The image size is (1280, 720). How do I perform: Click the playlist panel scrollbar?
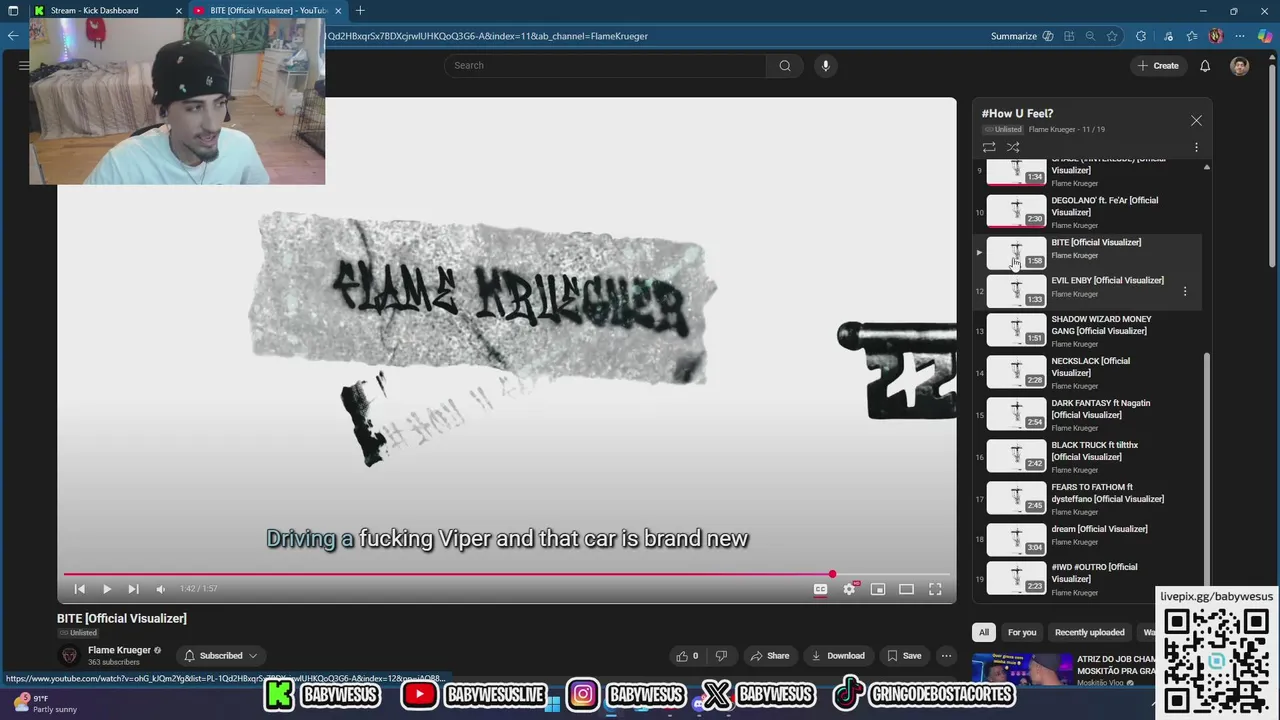pos(1207,470)
